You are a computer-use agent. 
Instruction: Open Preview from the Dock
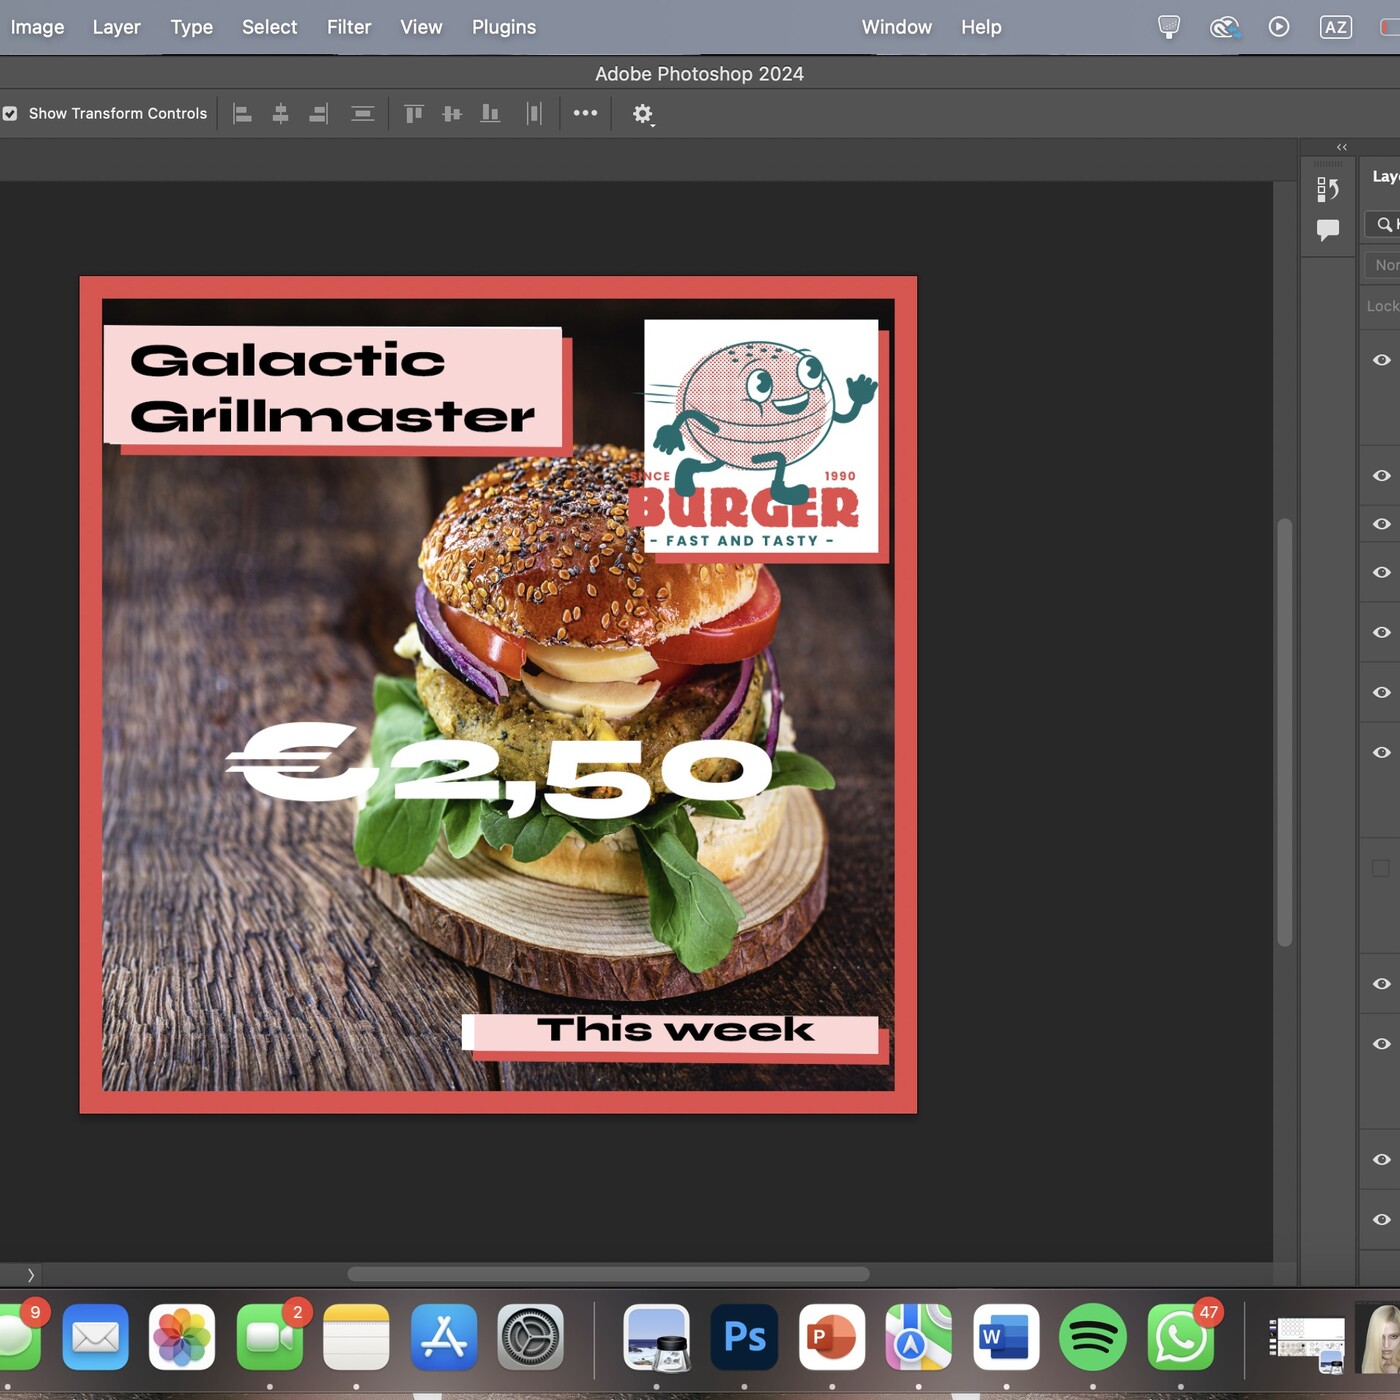pyautogui.click(x=657, y=1337)
